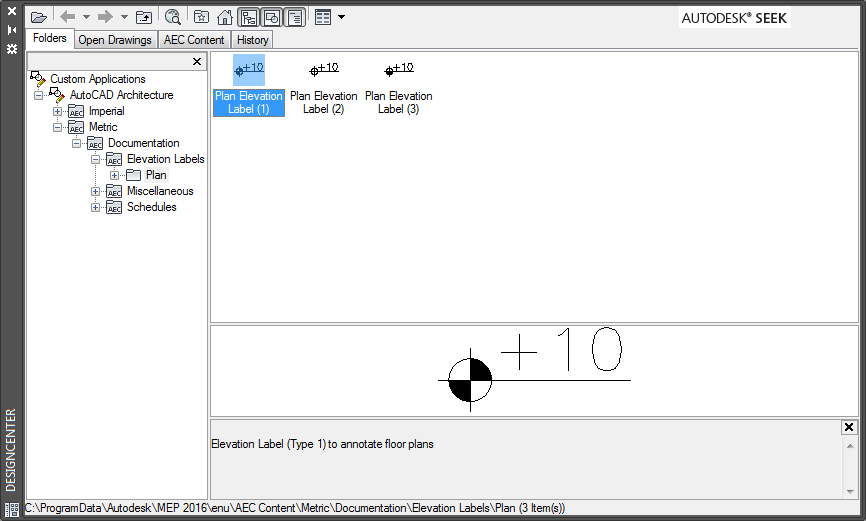Viewport: 866px width, 521px height.
Task: Open the Search tool icon
Action: pyautogui.click(x=173, y=18)
